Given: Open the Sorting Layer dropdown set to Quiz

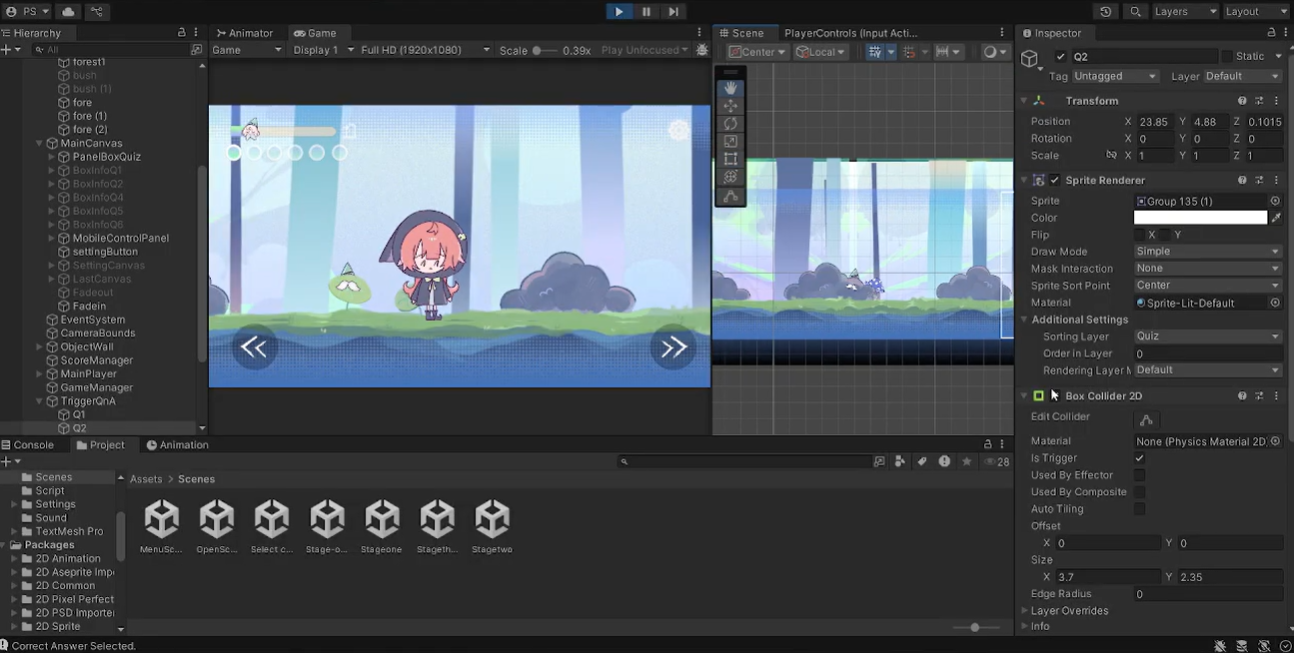Looking at the screenshot, I should (x=1207, y=337).
